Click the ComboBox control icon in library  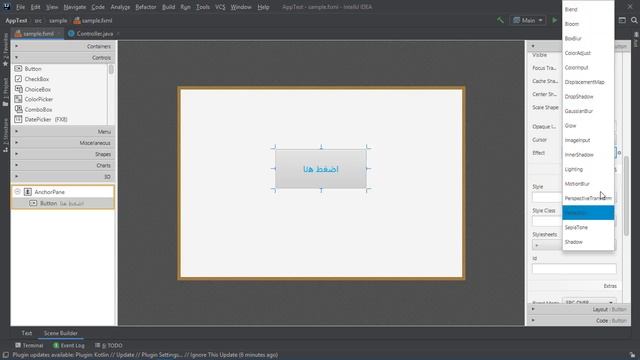point(18,109)
